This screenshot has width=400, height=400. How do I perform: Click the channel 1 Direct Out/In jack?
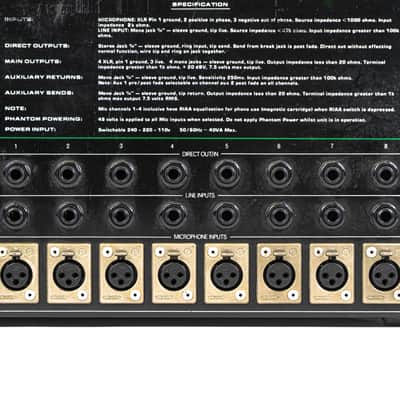point(16,174)
